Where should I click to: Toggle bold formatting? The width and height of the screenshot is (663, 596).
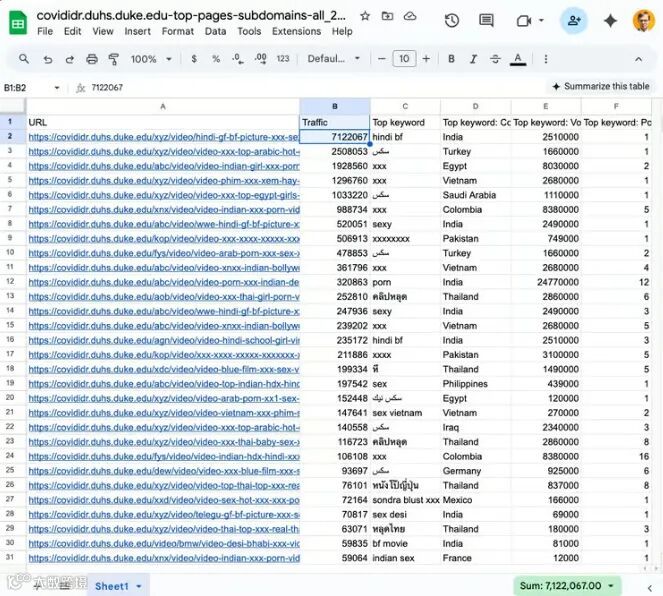[451, 59]
